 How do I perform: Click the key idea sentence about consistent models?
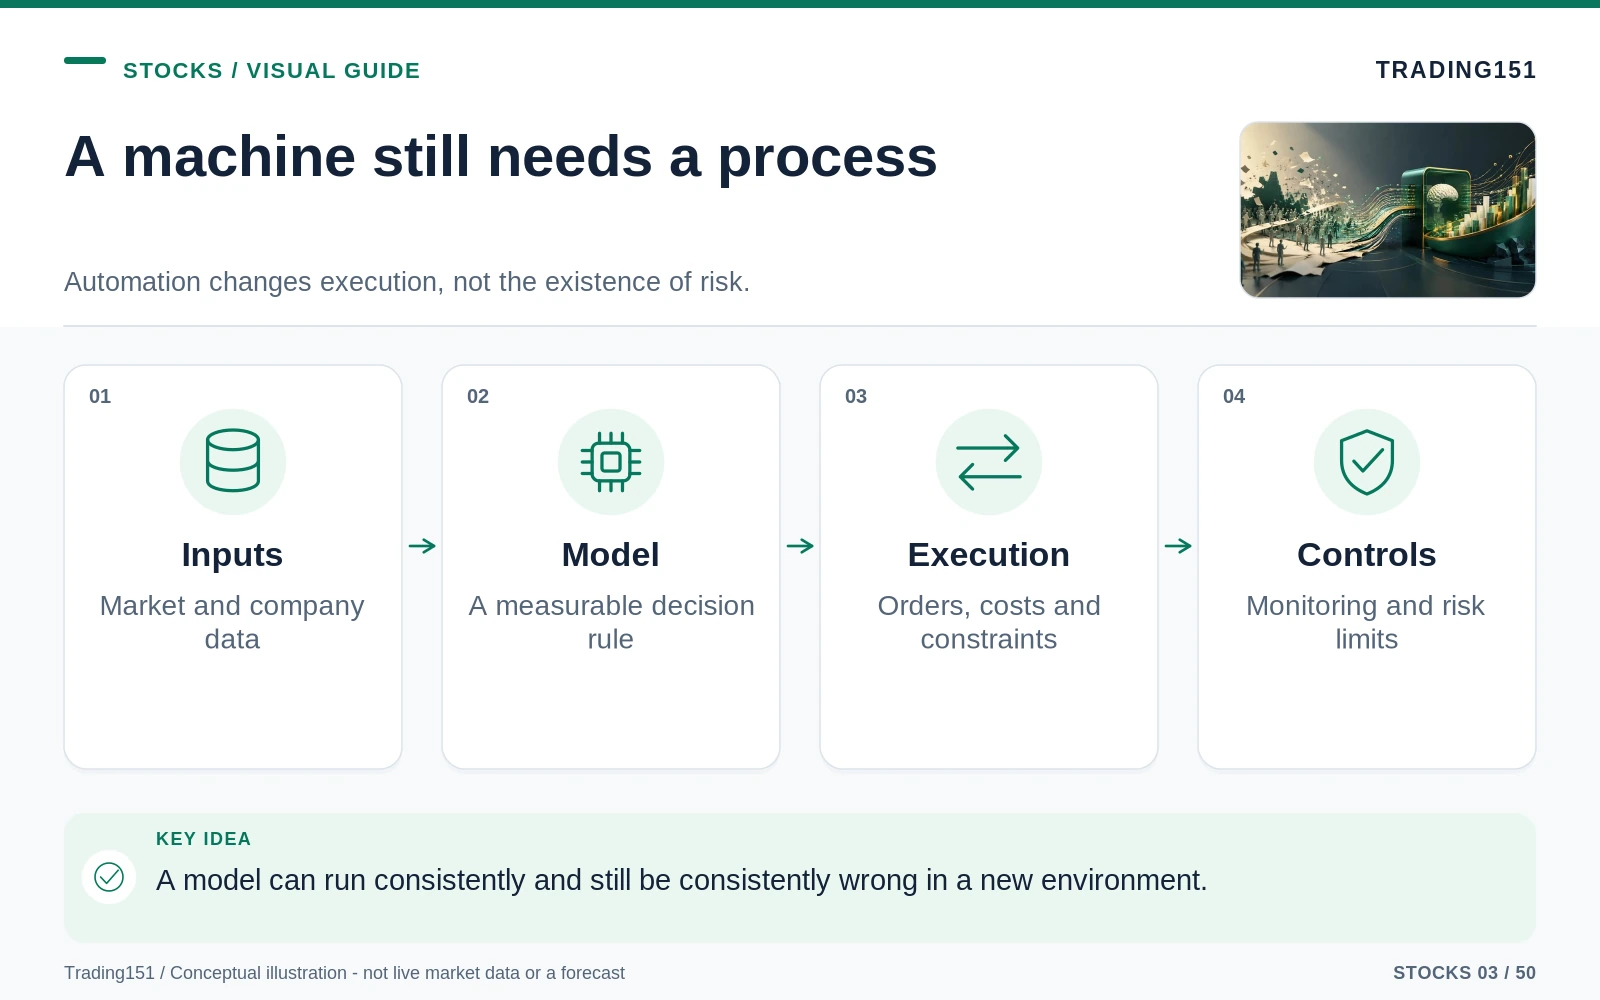tap(682, 880)
